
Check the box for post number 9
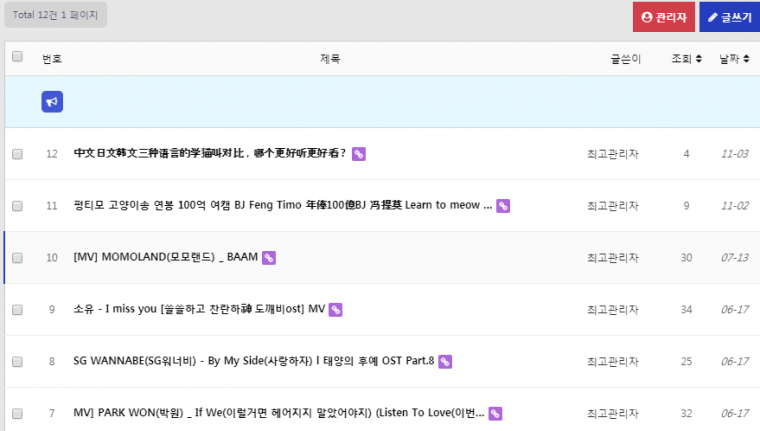click(x=17, y=310)
